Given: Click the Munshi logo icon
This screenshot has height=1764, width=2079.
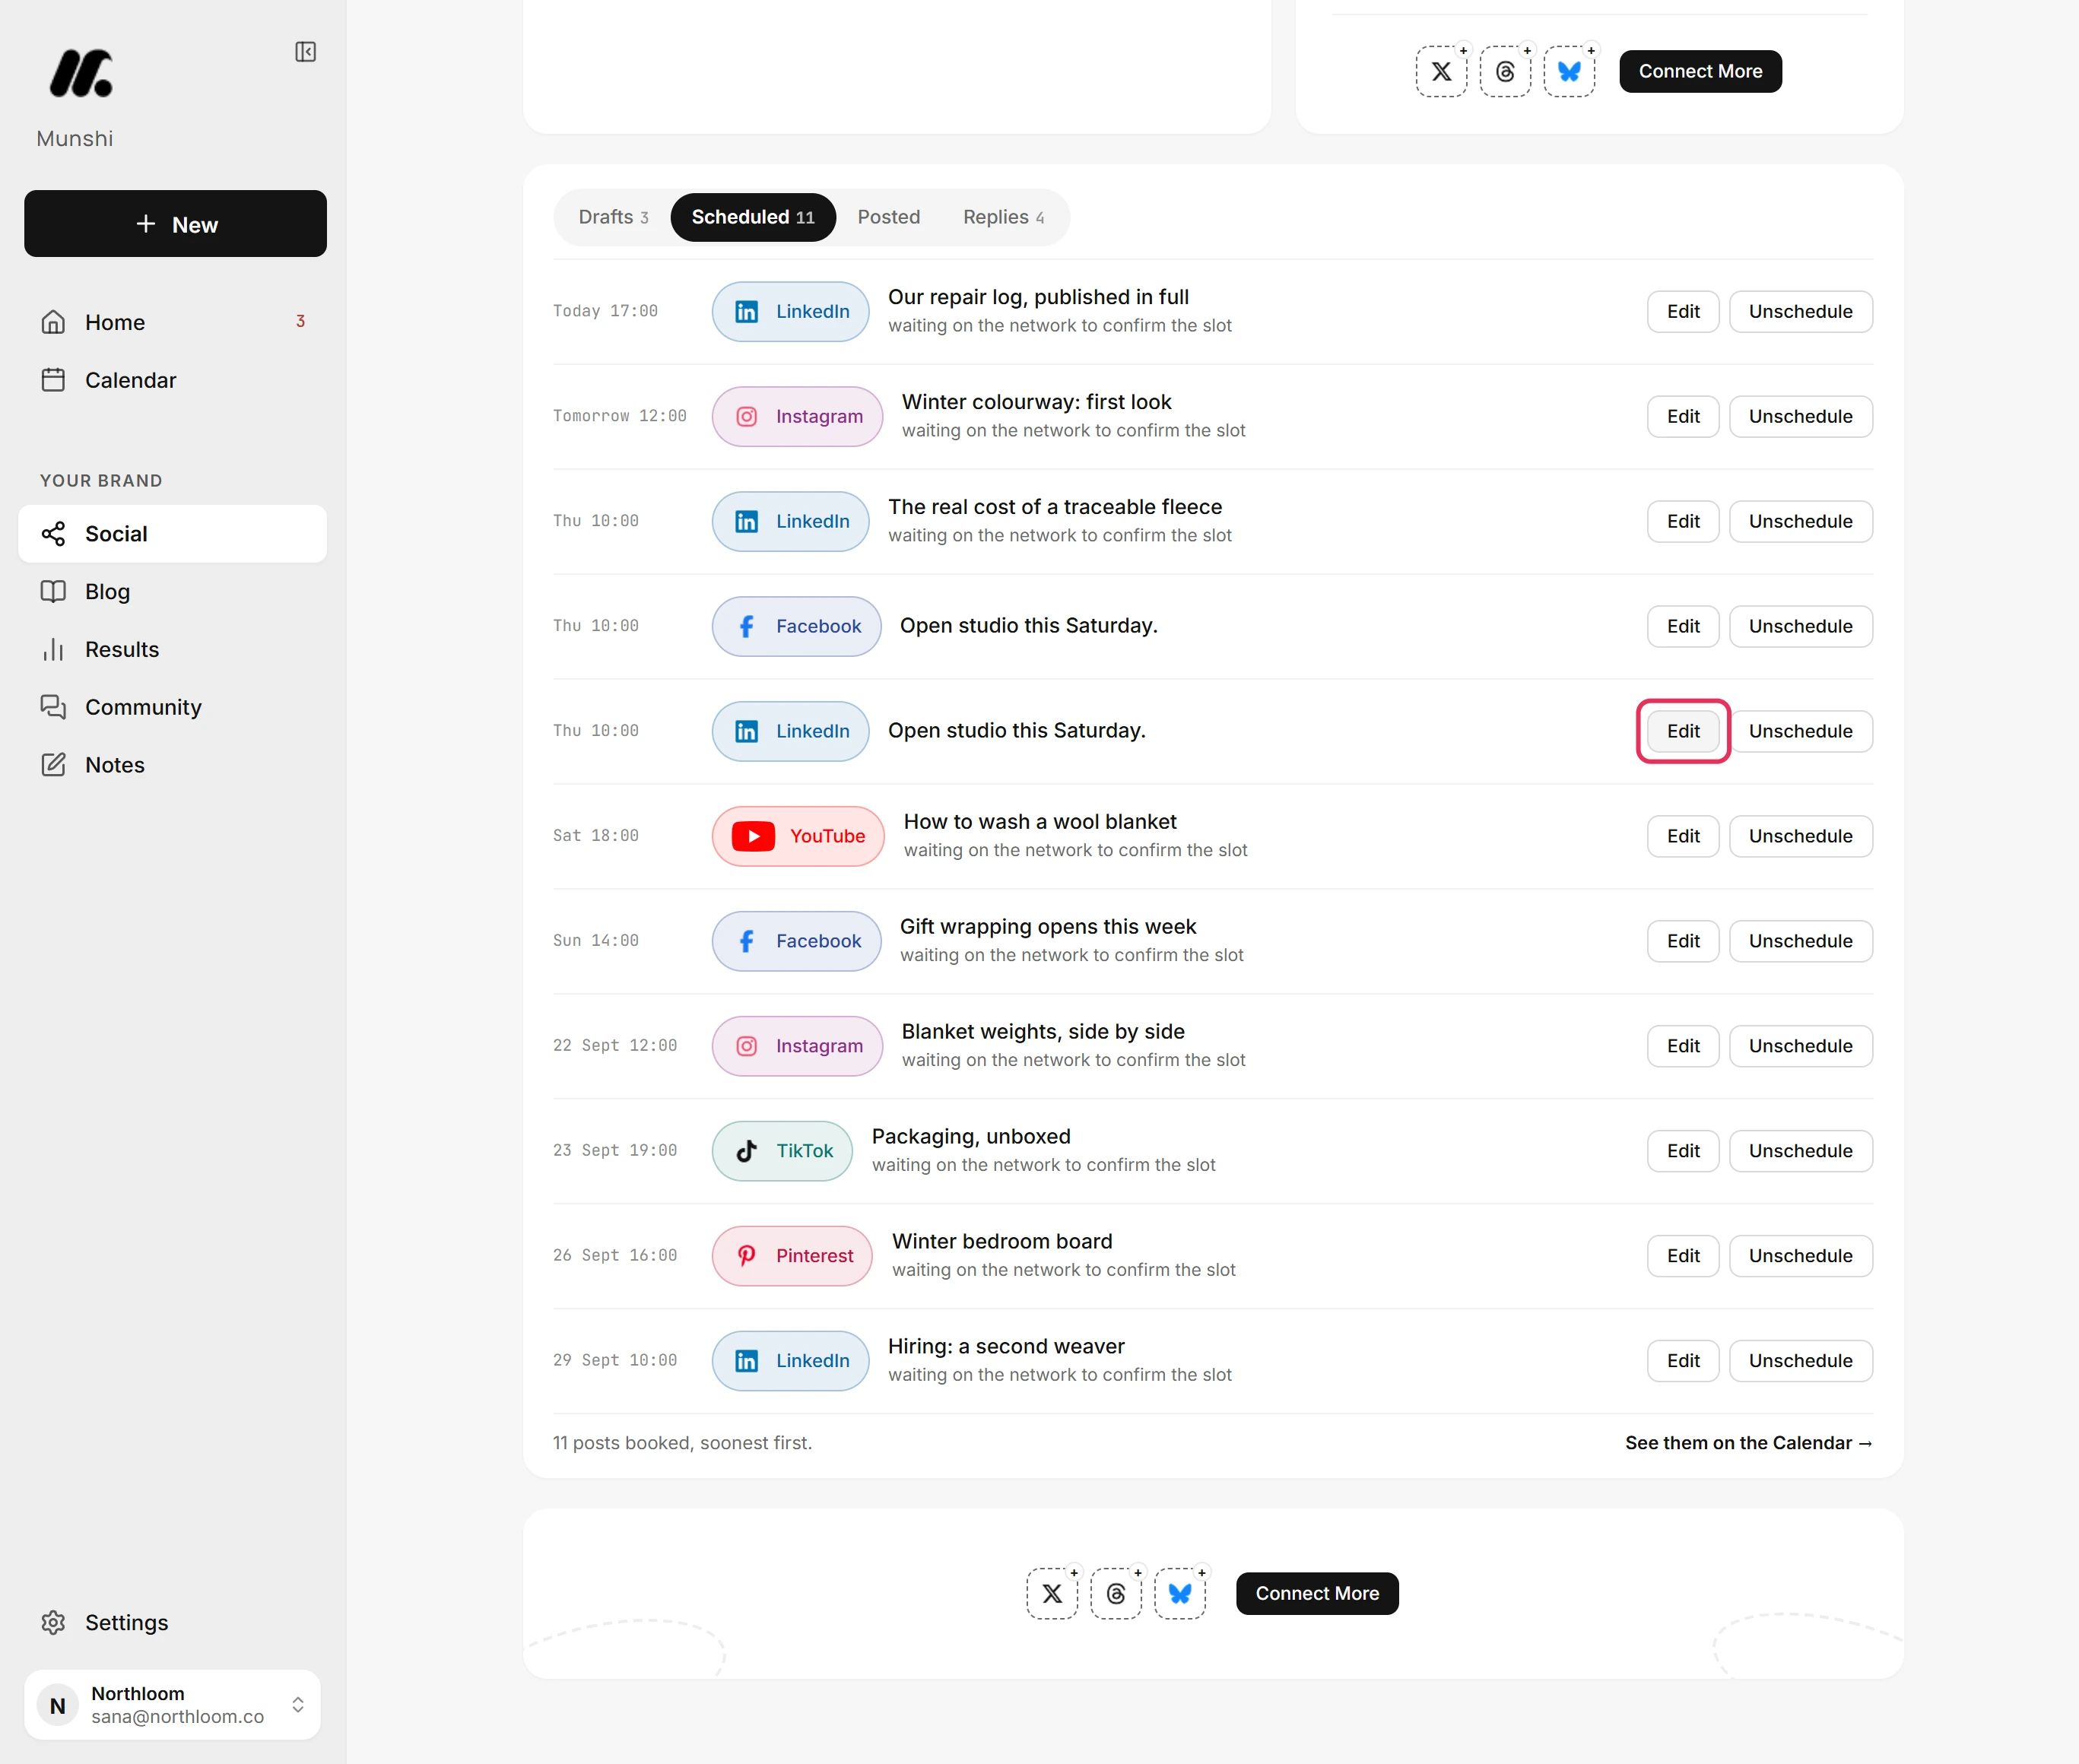Looking at the screenshot, I should (x=81, y=73).
